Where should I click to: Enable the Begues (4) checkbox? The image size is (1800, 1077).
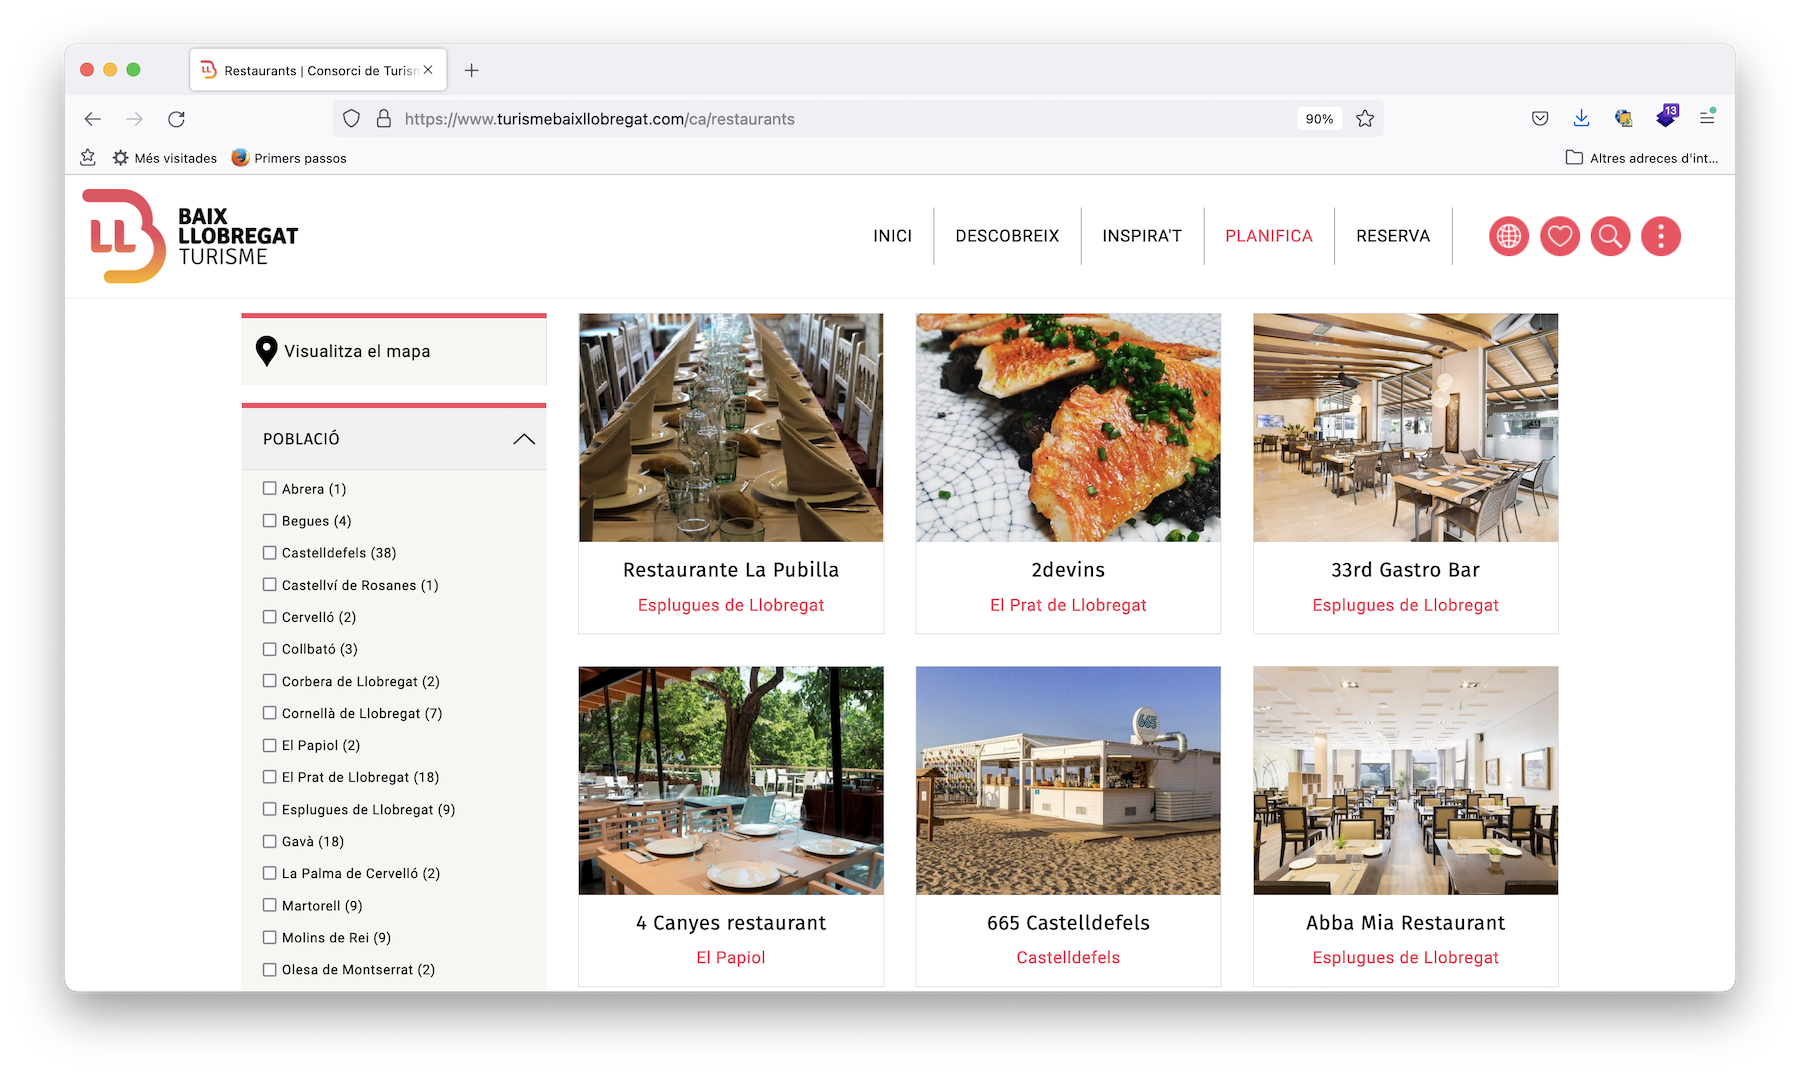click(270, 521)
